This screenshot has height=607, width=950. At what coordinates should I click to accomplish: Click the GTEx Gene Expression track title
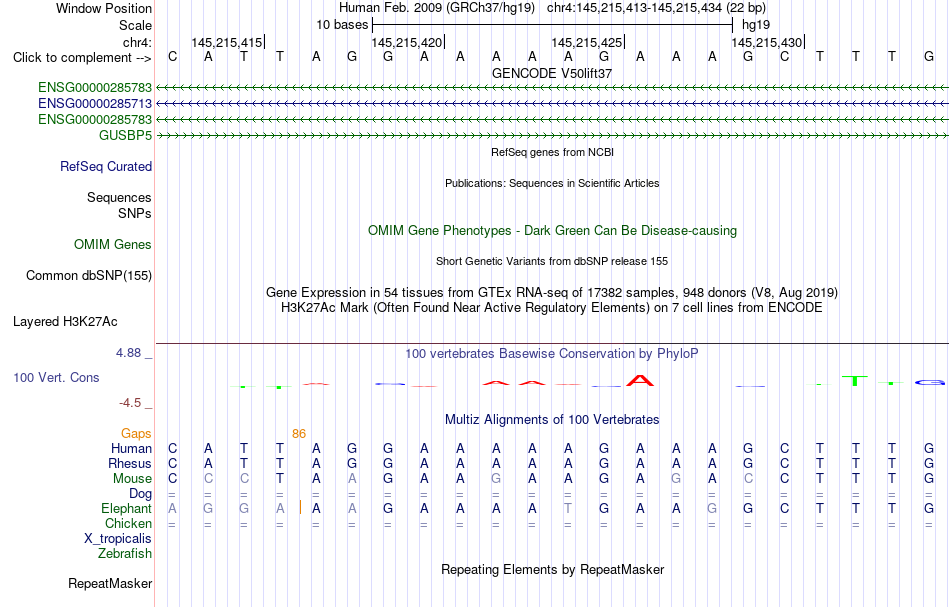click(552, 293)
